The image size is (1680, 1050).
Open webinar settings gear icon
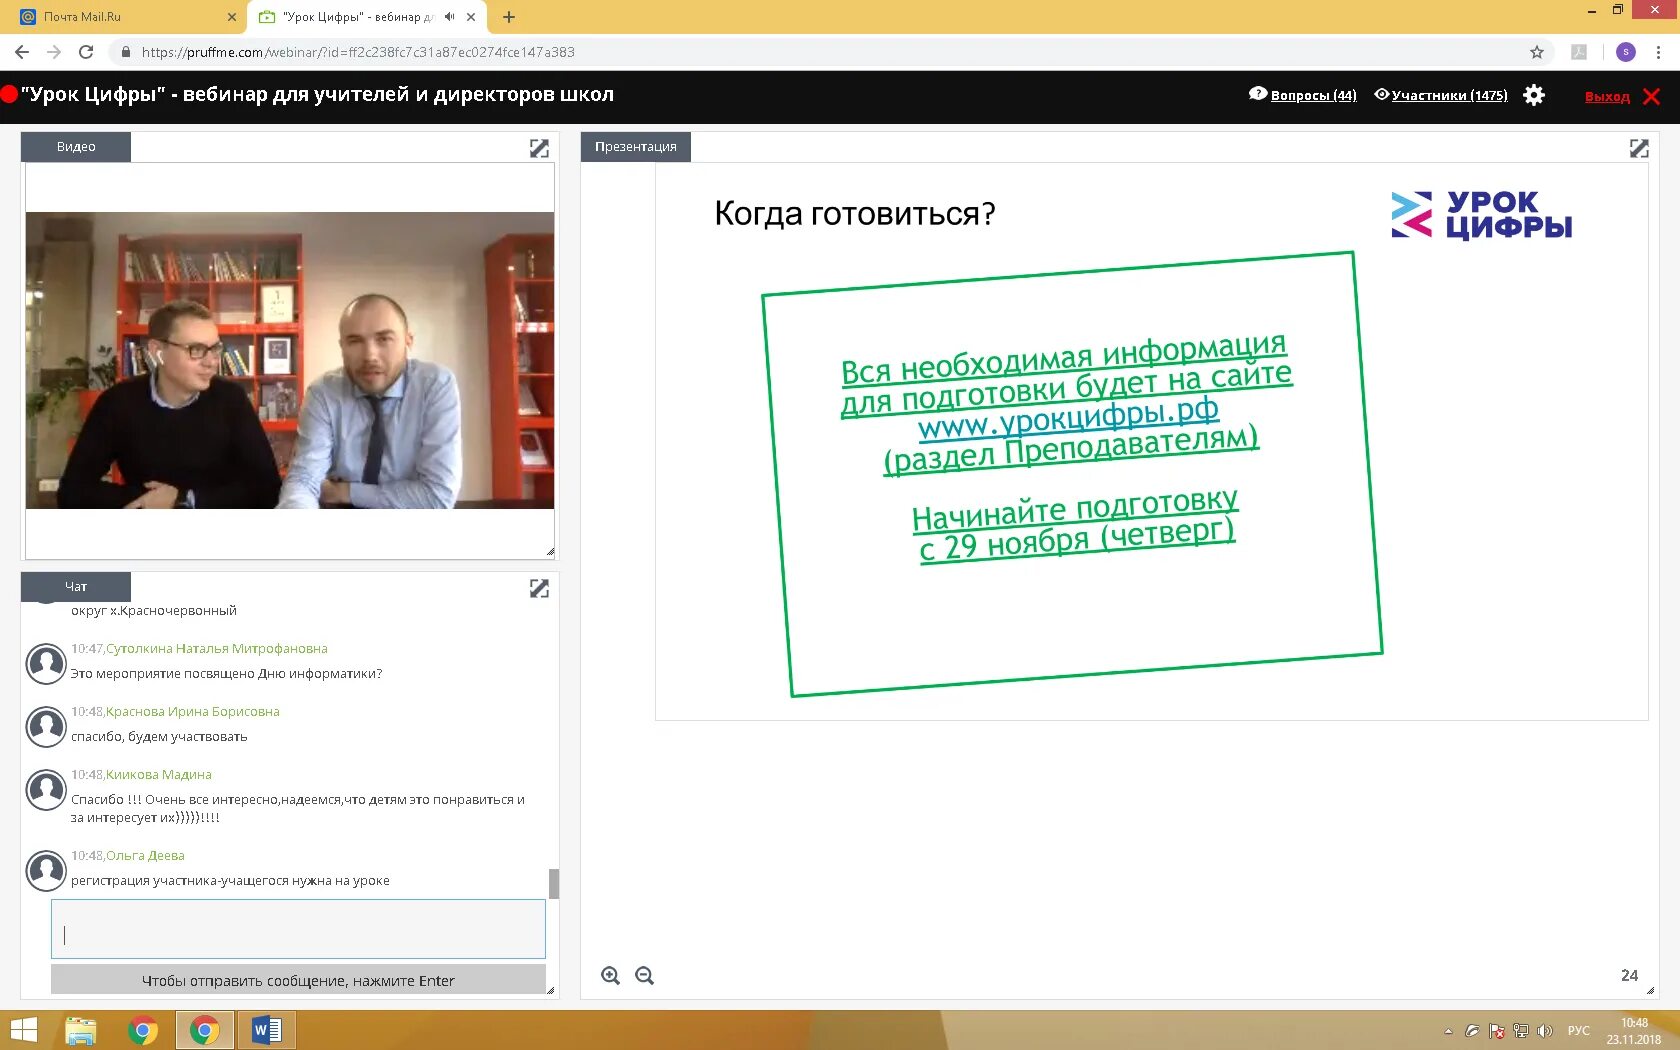click(1534, 95)
